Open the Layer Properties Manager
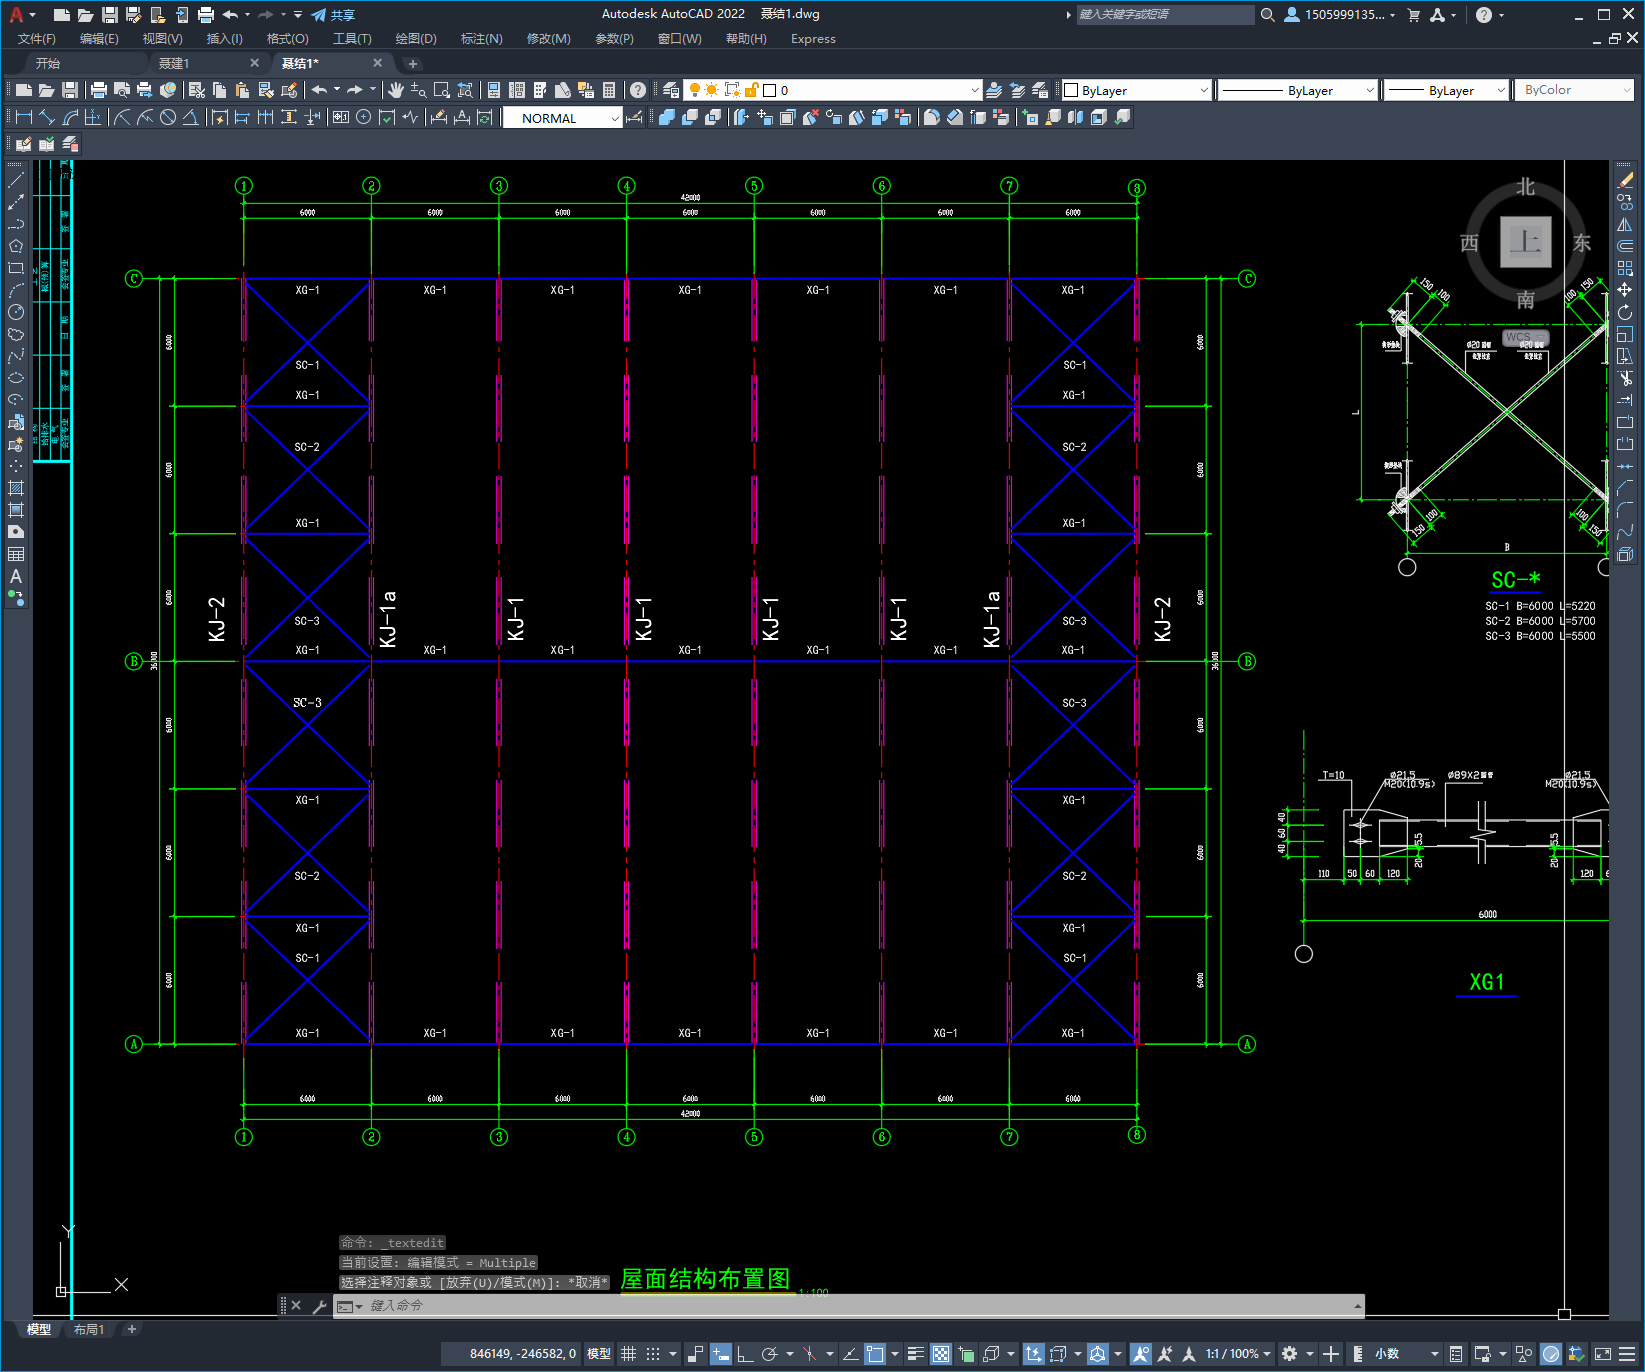This screenshot has height=1372, width=1645. click(671, 90)
